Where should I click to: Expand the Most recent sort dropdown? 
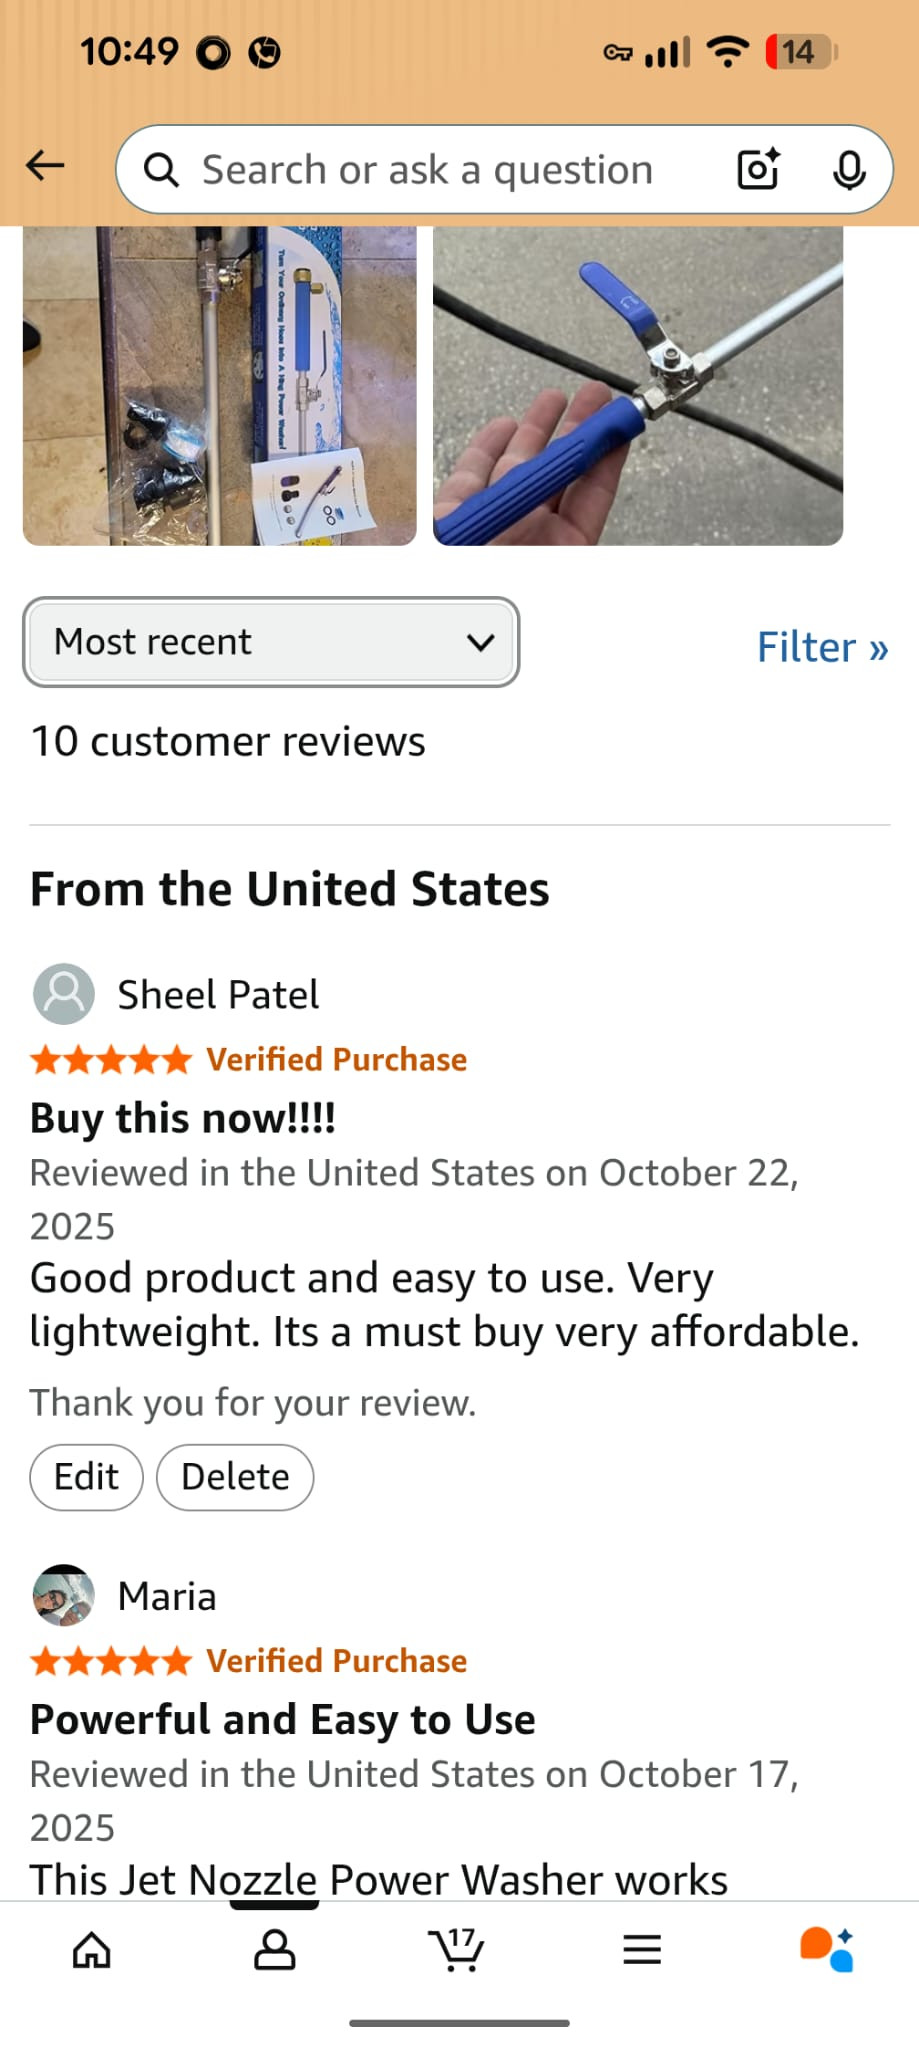271,642
